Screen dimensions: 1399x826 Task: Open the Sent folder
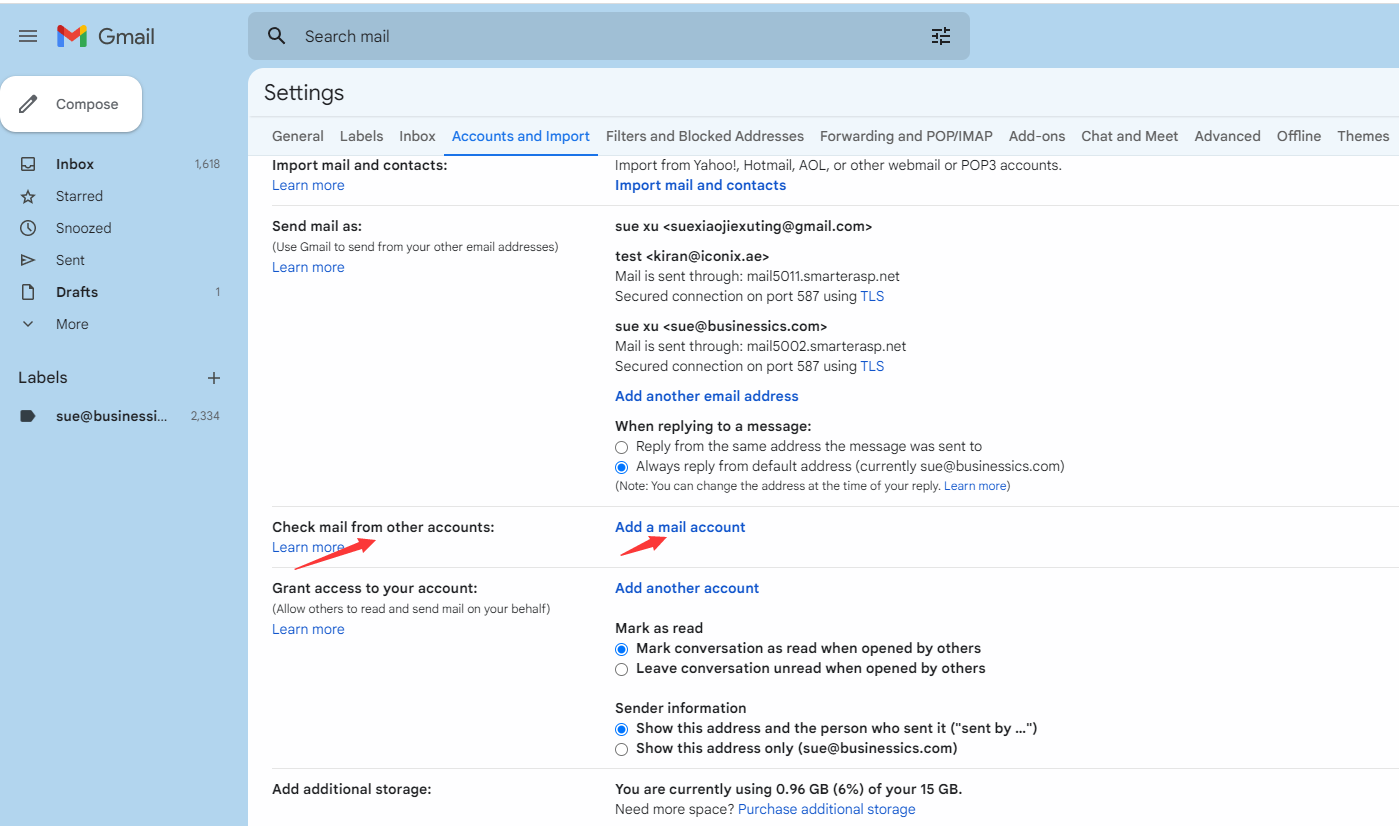point(70,260)
